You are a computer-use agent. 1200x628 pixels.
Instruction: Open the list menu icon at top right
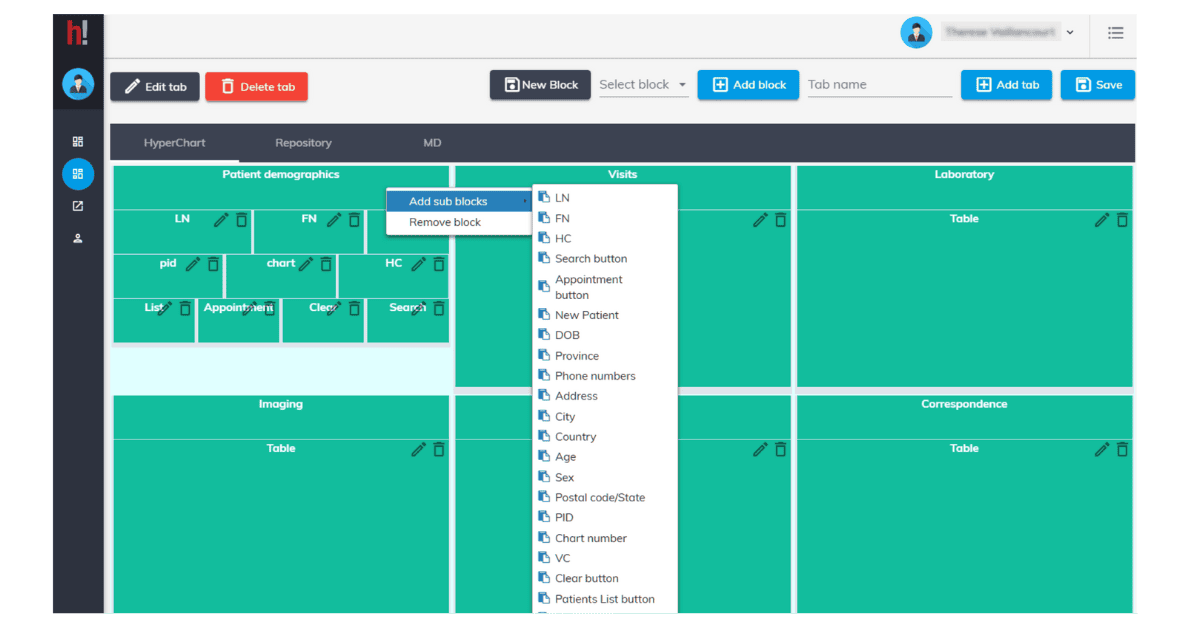(1115, 33)
